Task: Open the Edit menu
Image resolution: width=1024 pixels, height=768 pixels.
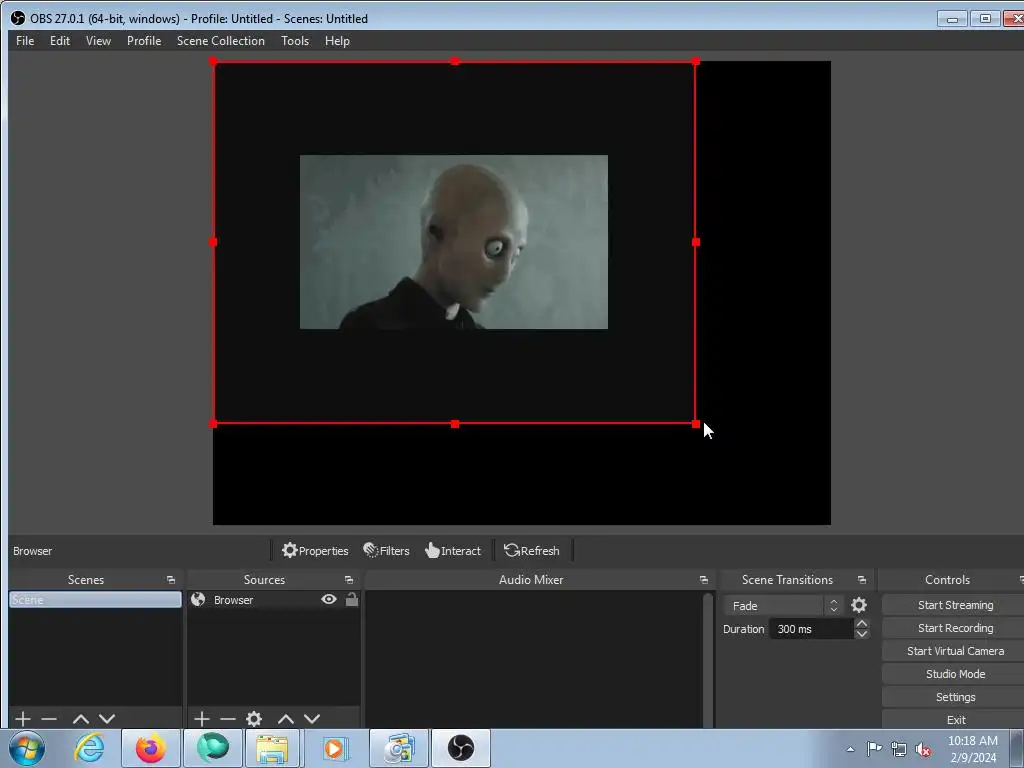Action: click(59, 40)
